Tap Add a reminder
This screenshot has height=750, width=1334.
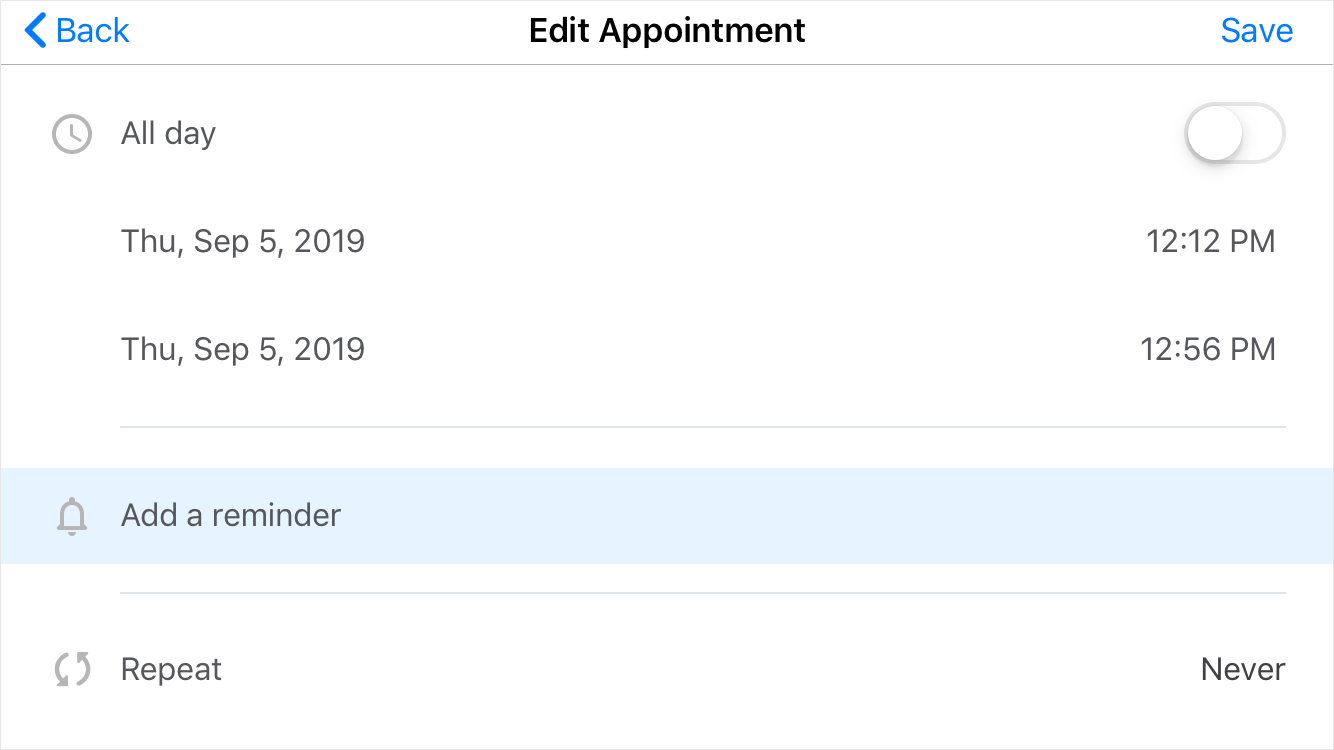pyautogui.click(x=231, y=515)
